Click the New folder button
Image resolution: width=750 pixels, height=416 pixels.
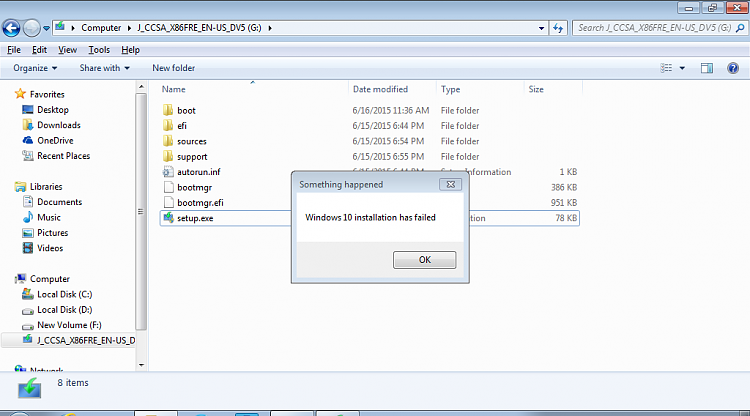pos(174,68)
